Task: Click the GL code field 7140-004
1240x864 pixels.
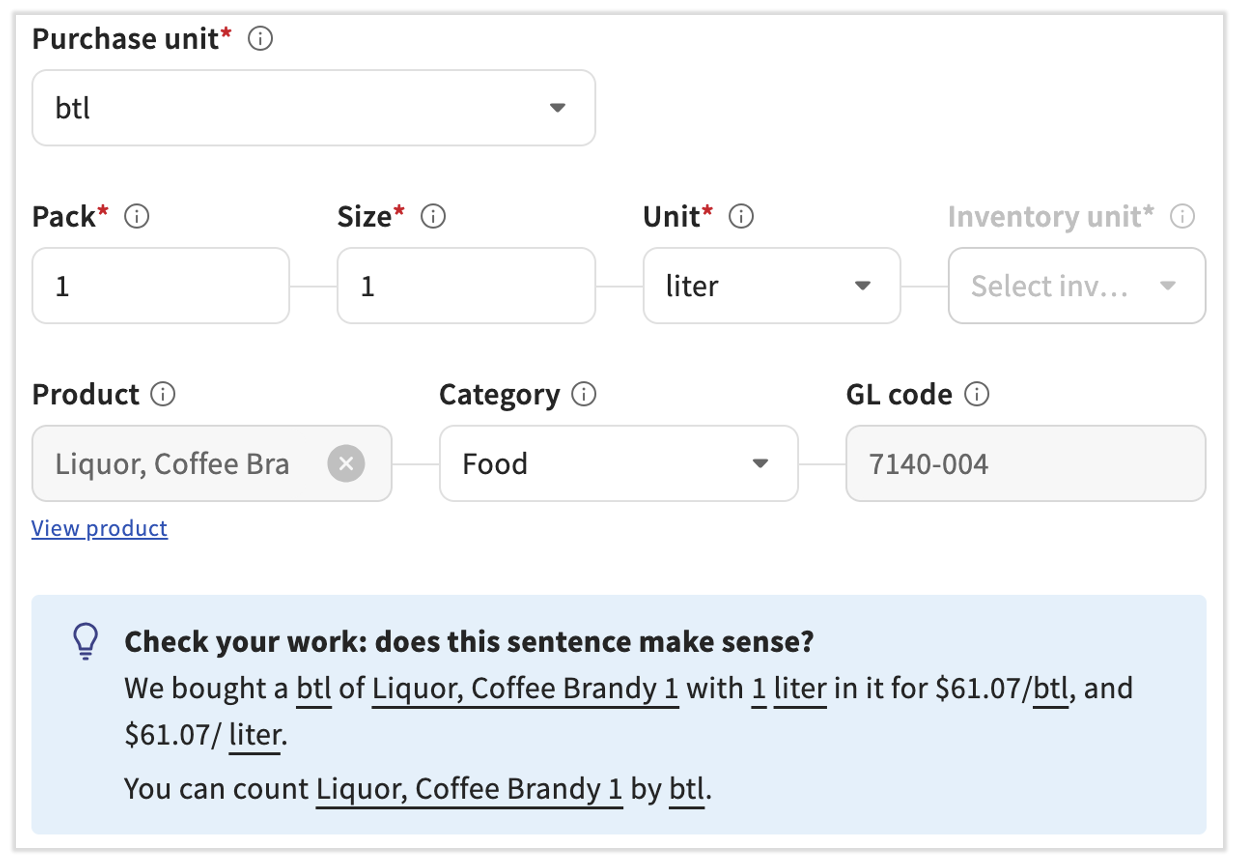Action: pyautogui.click(x=1024, y=464)
